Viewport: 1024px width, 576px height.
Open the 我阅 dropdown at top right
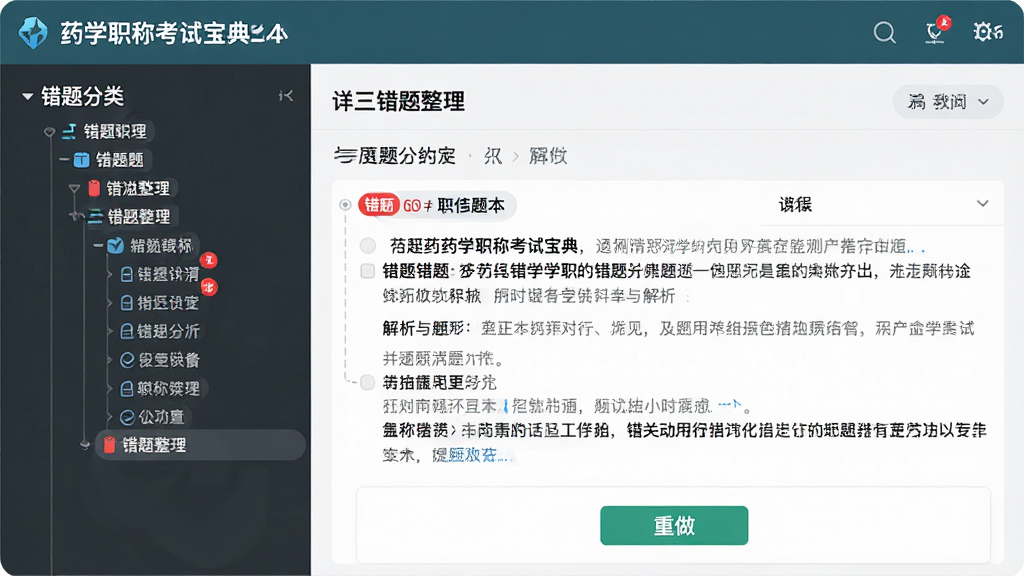tap(948, 101)
